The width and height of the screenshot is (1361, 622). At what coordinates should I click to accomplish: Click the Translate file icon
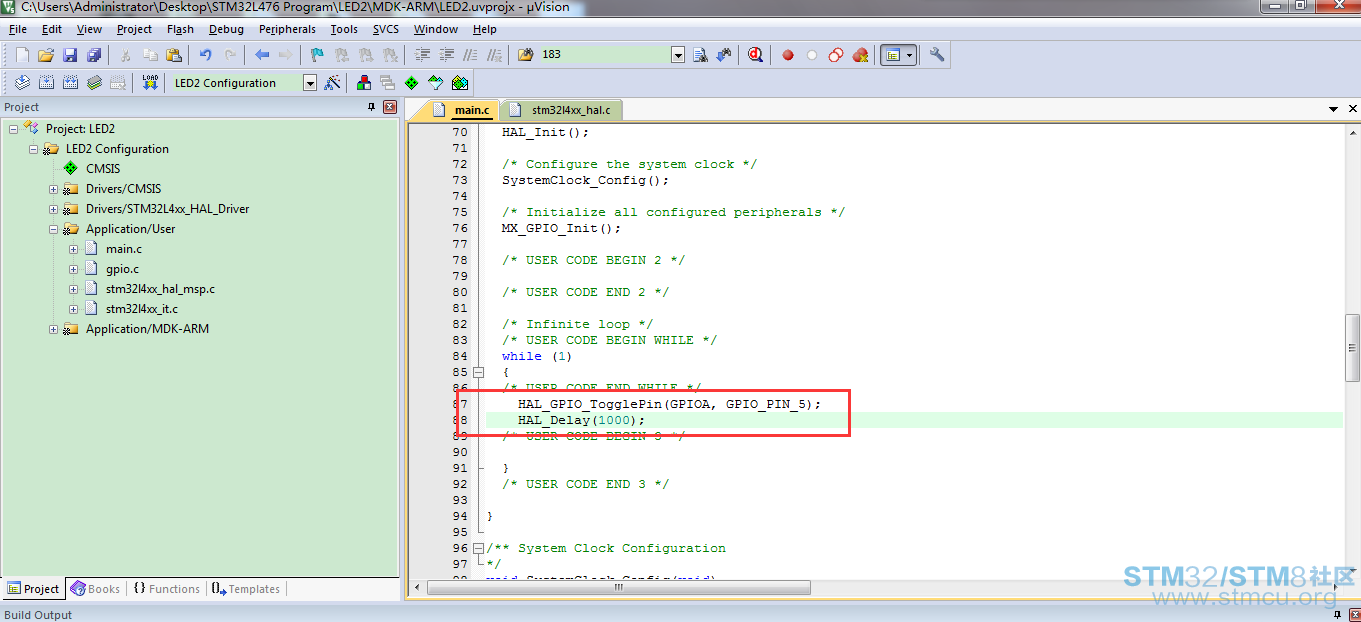click(22, 83)
